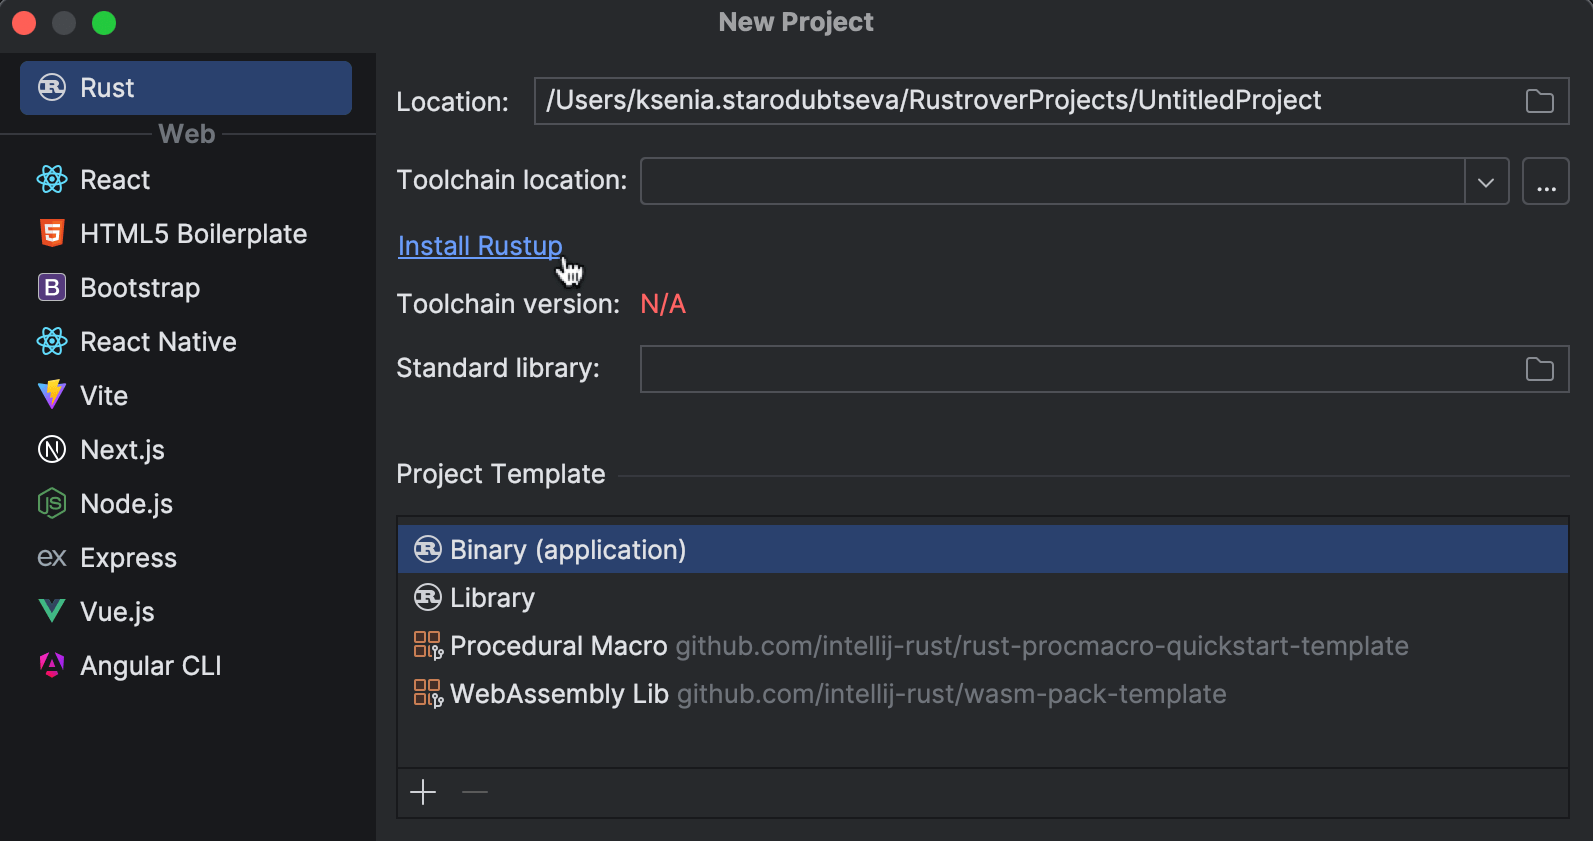This screenshot has height=841, width=1593.
Task: Click the HTML5 Boilerplate shield icon
Action: 52,234
